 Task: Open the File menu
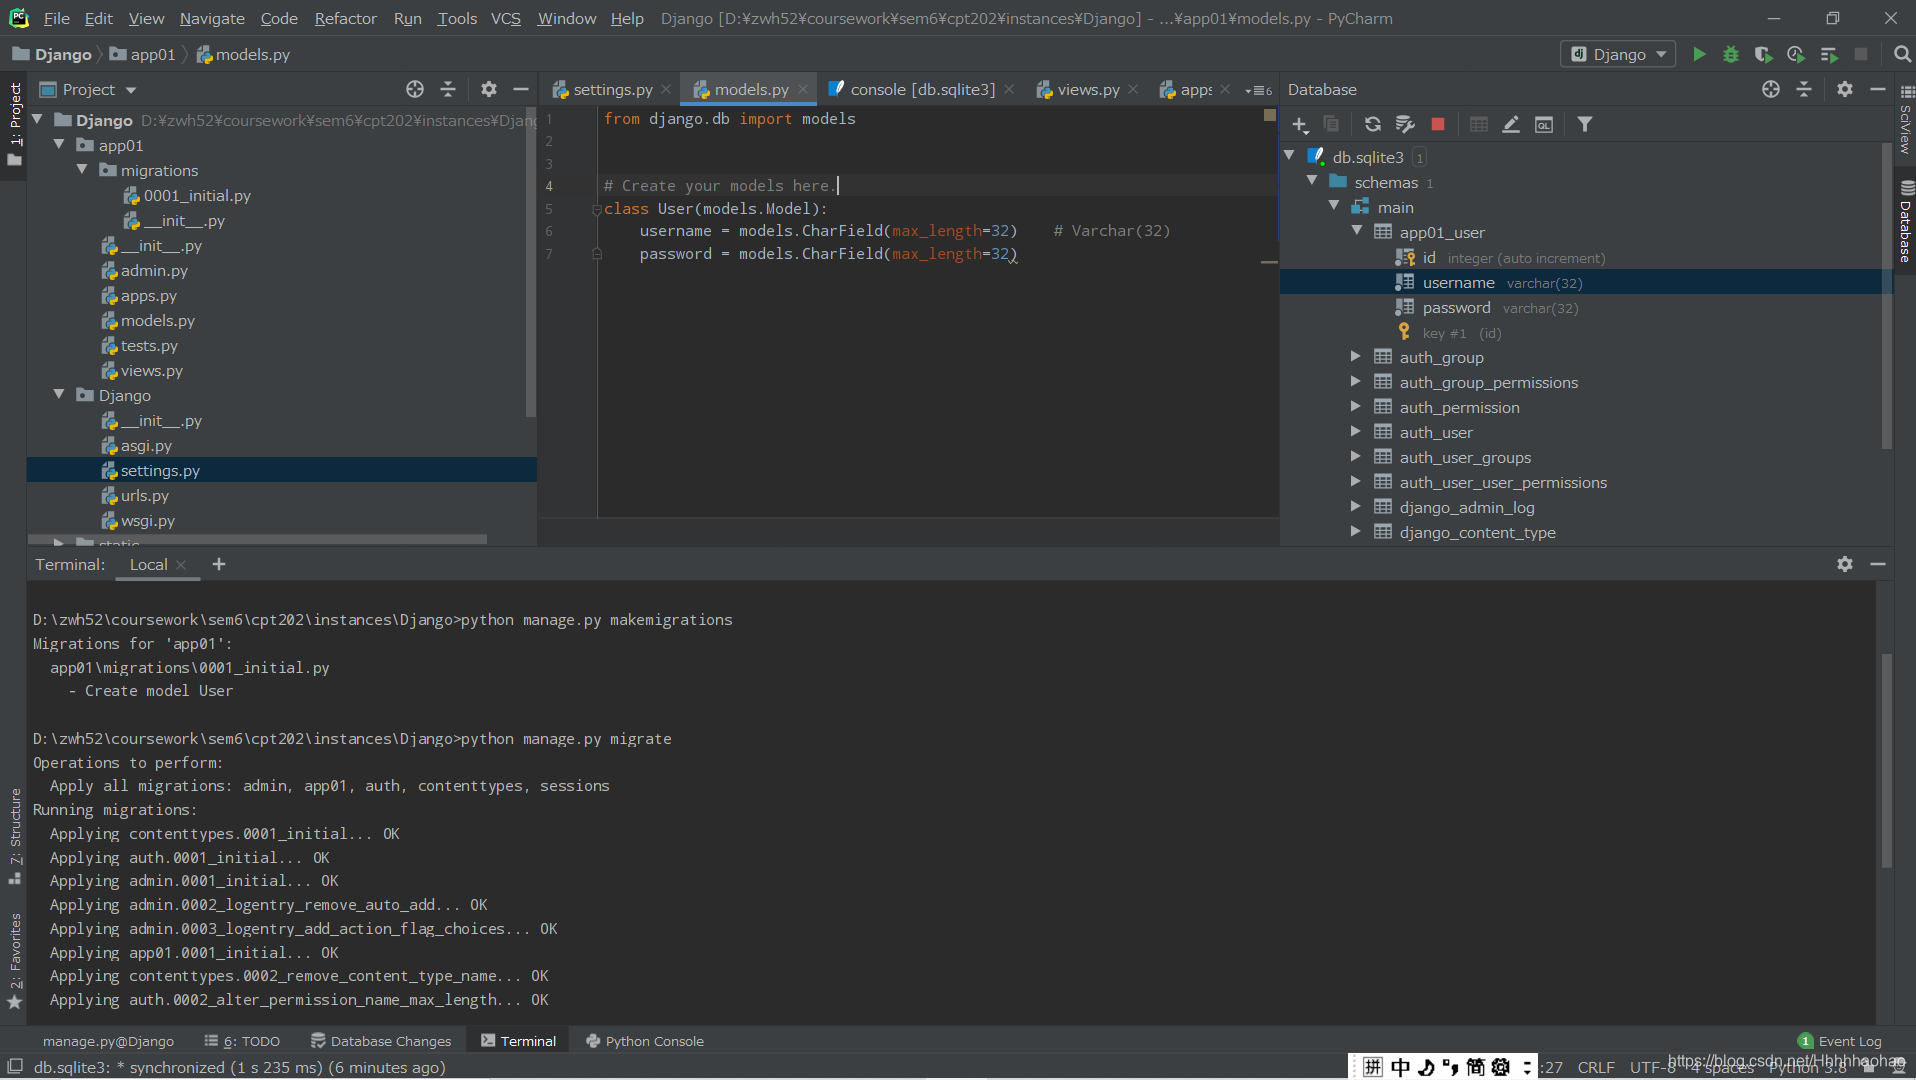pyautogui.click(x=56, y=18)
